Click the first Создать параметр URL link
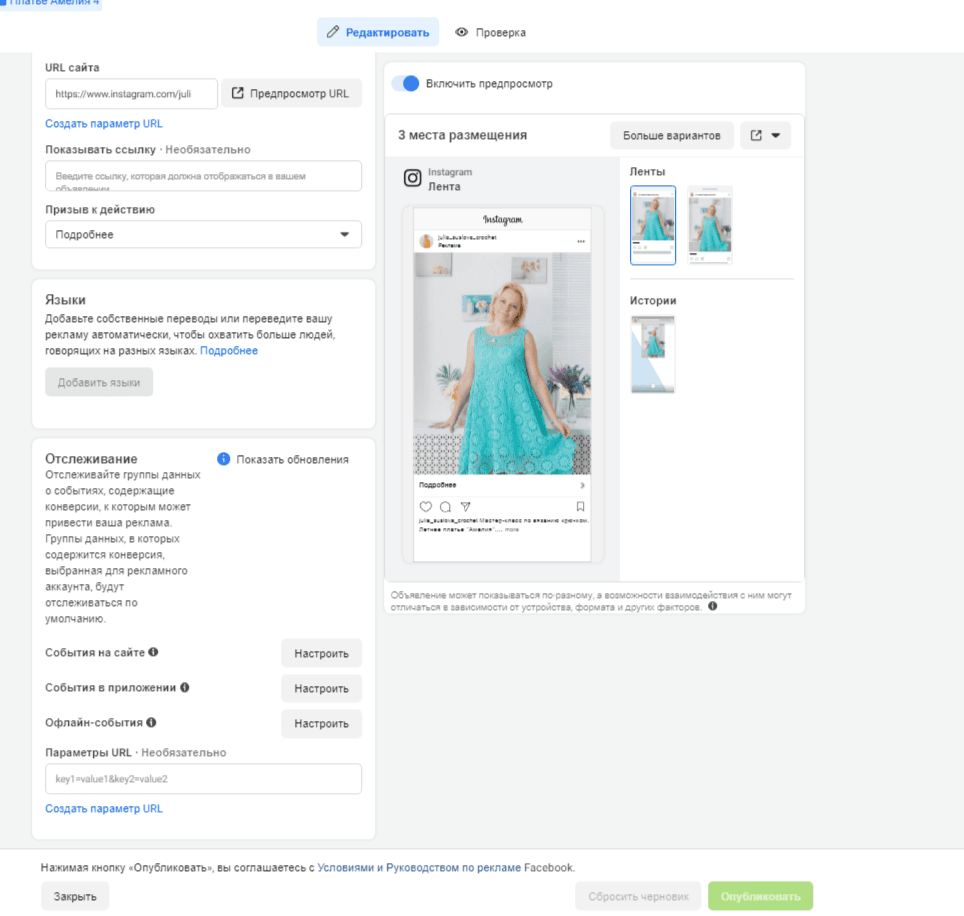The width and height of the screenshot is (964, 916). click(104, 124)
